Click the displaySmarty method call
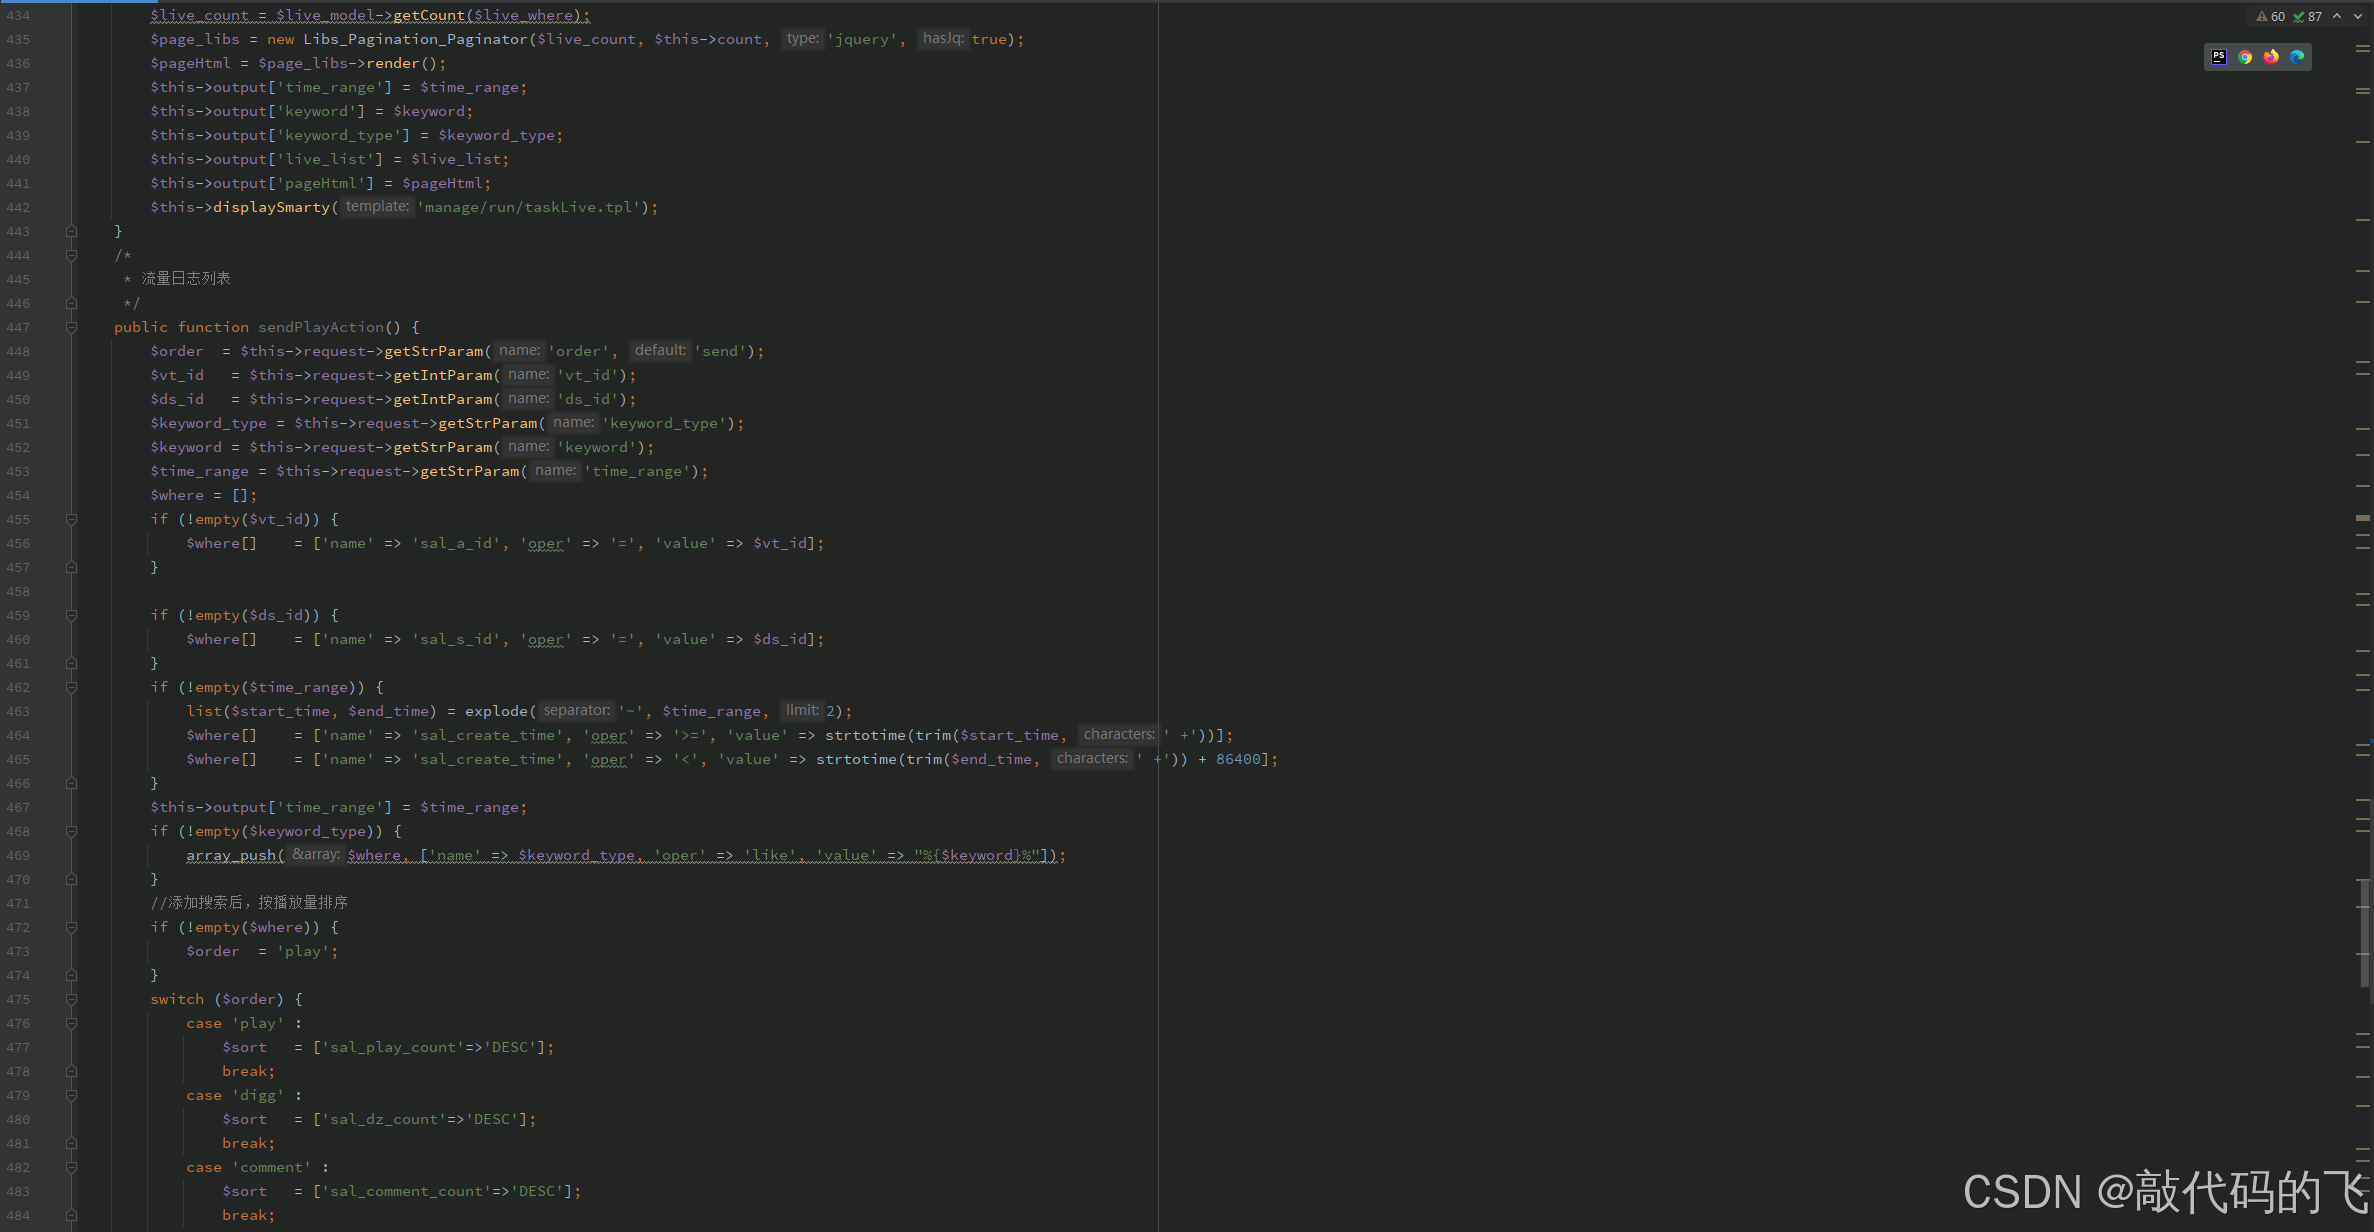This screenshot has height=1232, width=2374. coord(270,207)
